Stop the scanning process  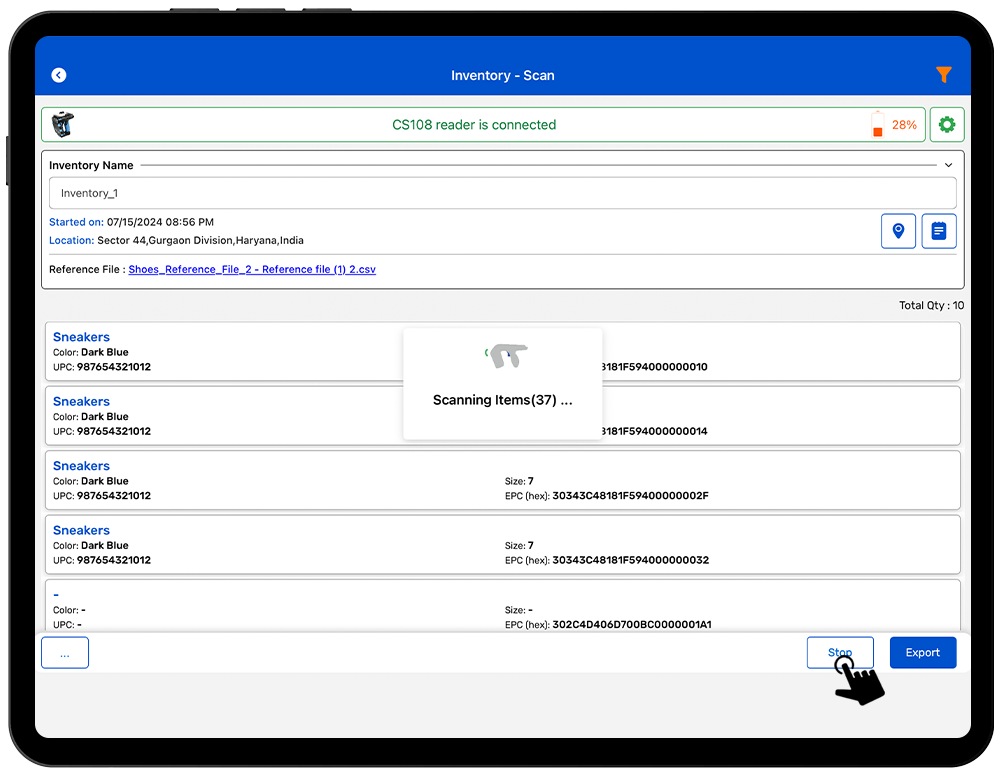pyautogui.click(x=840, y=653)
